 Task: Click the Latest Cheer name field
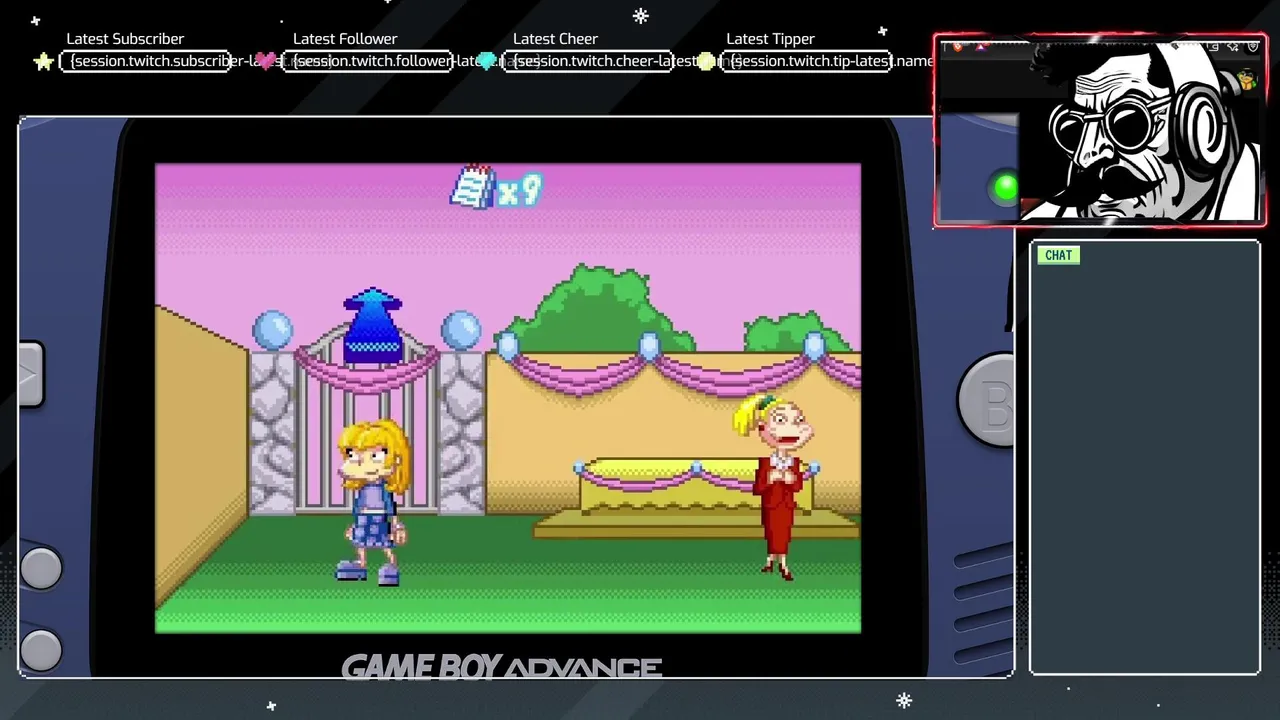click(587, 61)
